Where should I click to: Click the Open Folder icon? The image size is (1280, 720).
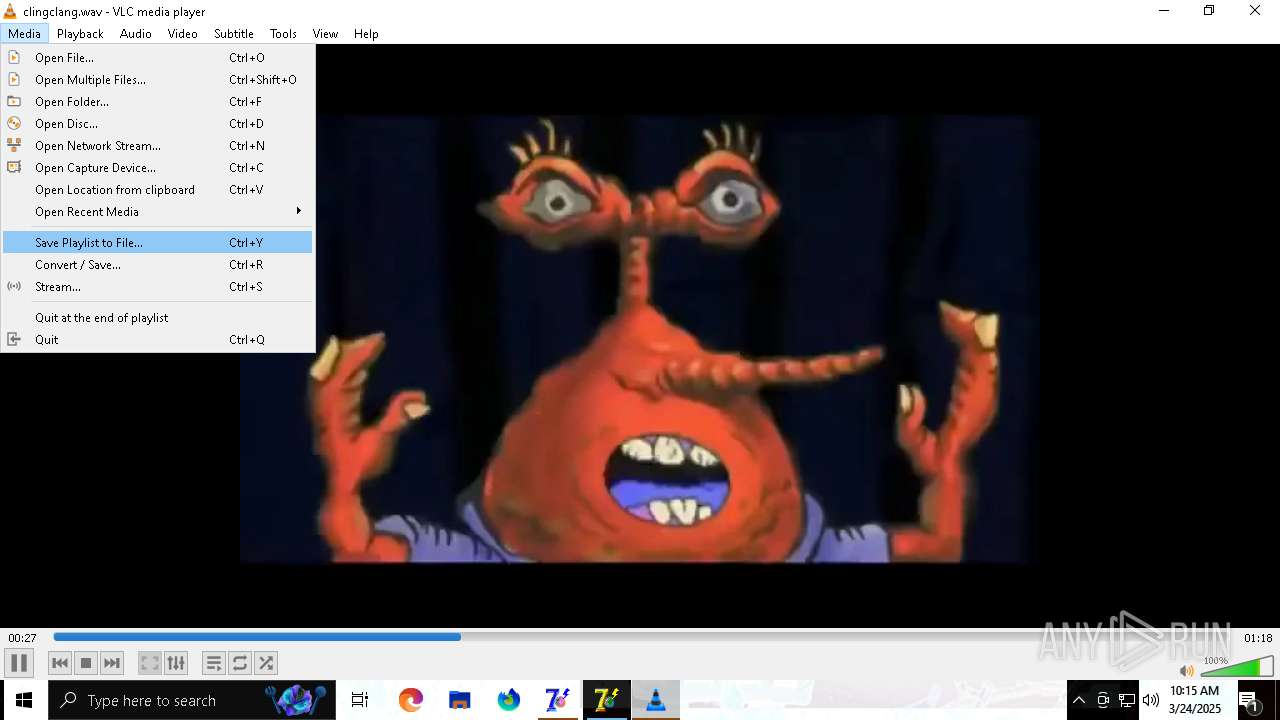(x=14, y=102)
